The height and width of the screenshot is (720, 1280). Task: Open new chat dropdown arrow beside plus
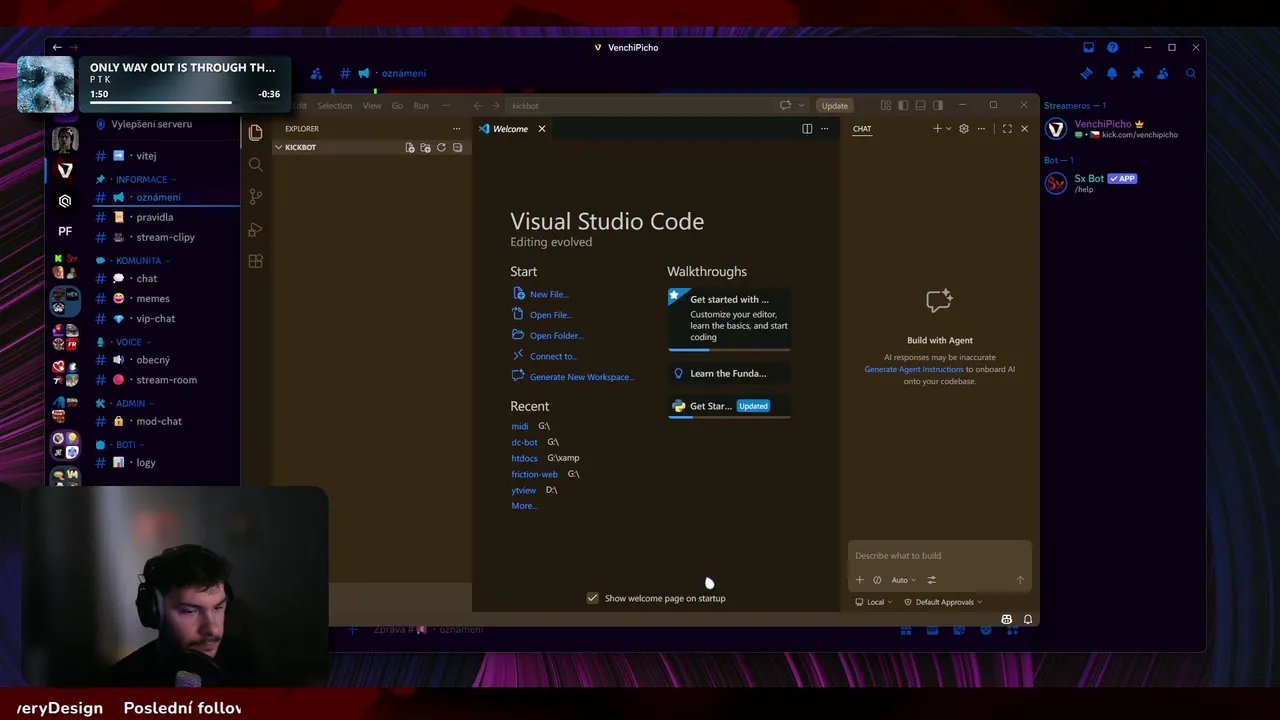pyautogui.click(x=948, y=128)
